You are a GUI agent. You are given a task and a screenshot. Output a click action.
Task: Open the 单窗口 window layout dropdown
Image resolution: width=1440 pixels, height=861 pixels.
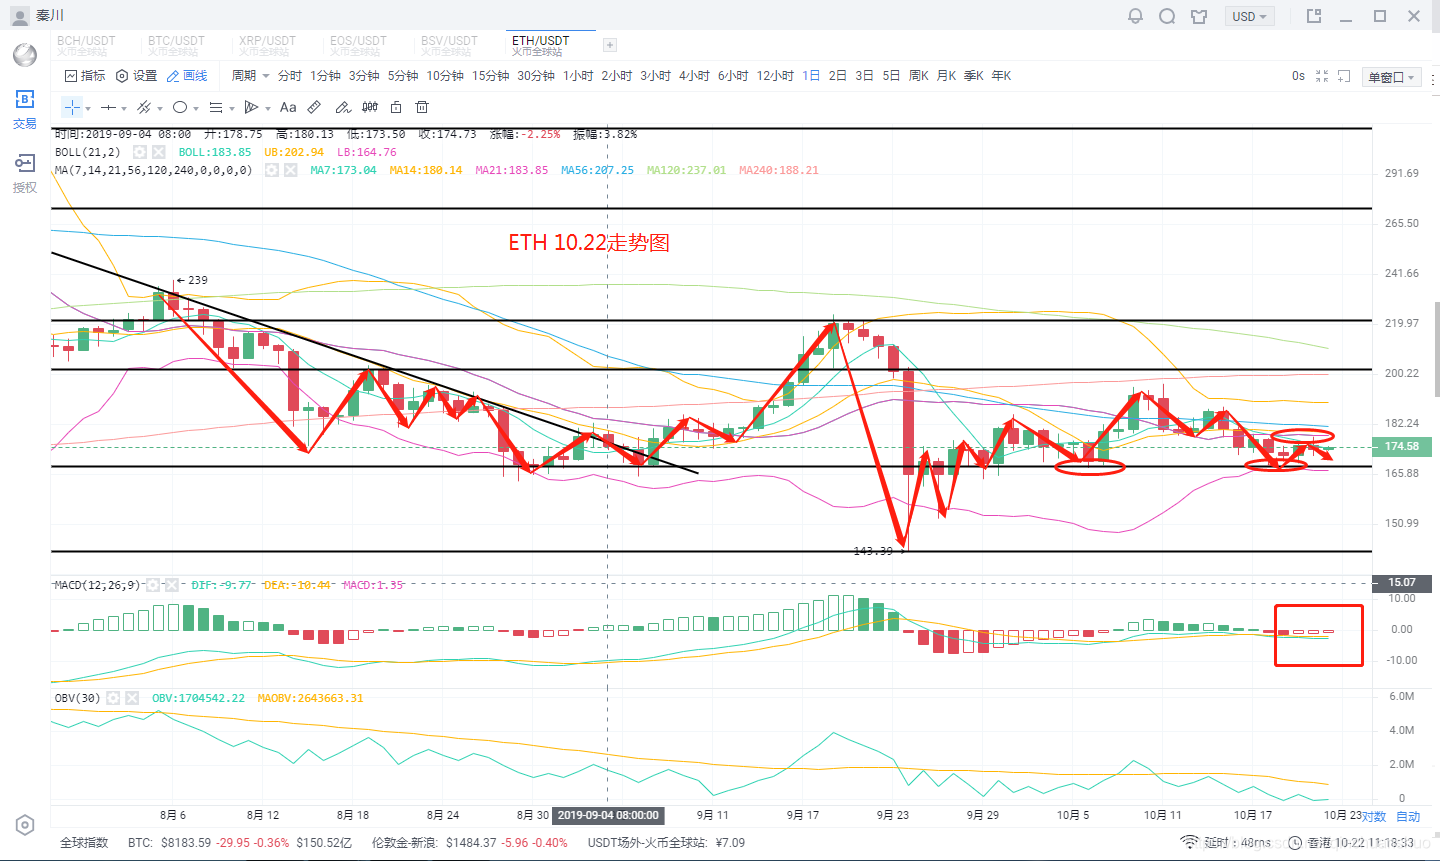[1391, 77]
